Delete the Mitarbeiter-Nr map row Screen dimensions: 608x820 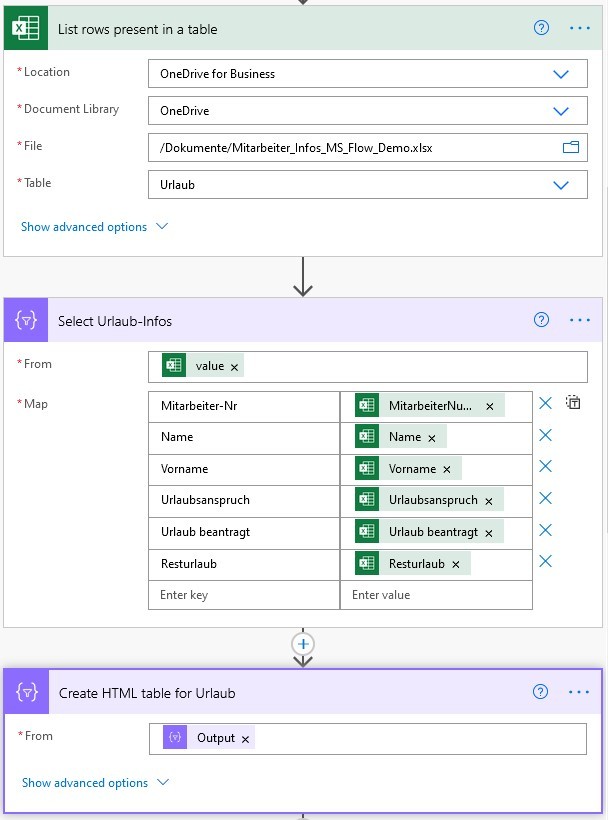[545, 403]
